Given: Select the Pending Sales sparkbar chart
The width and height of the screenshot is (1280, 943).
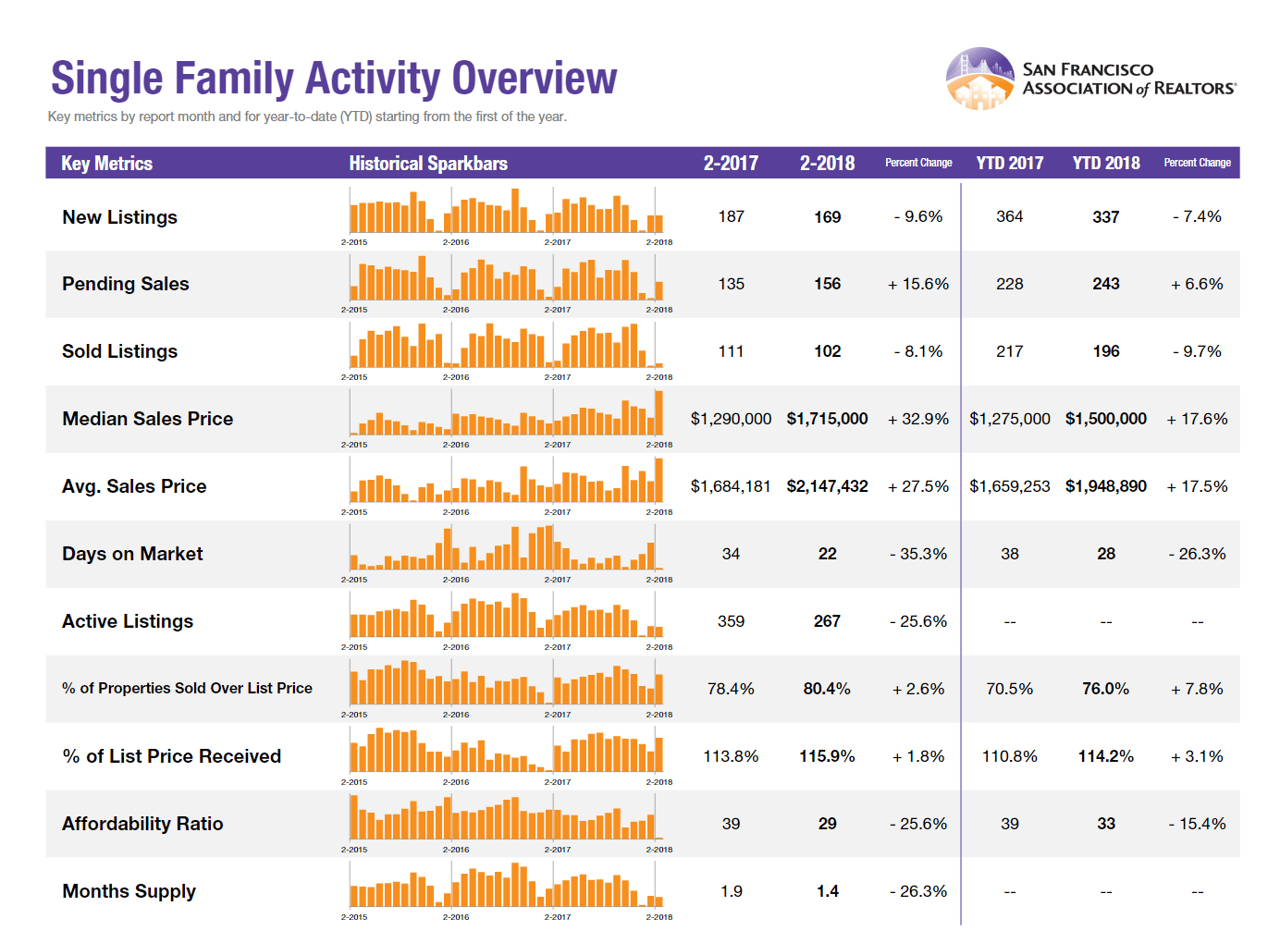Looking at the screenshot, I should click(x=506, y=278).
